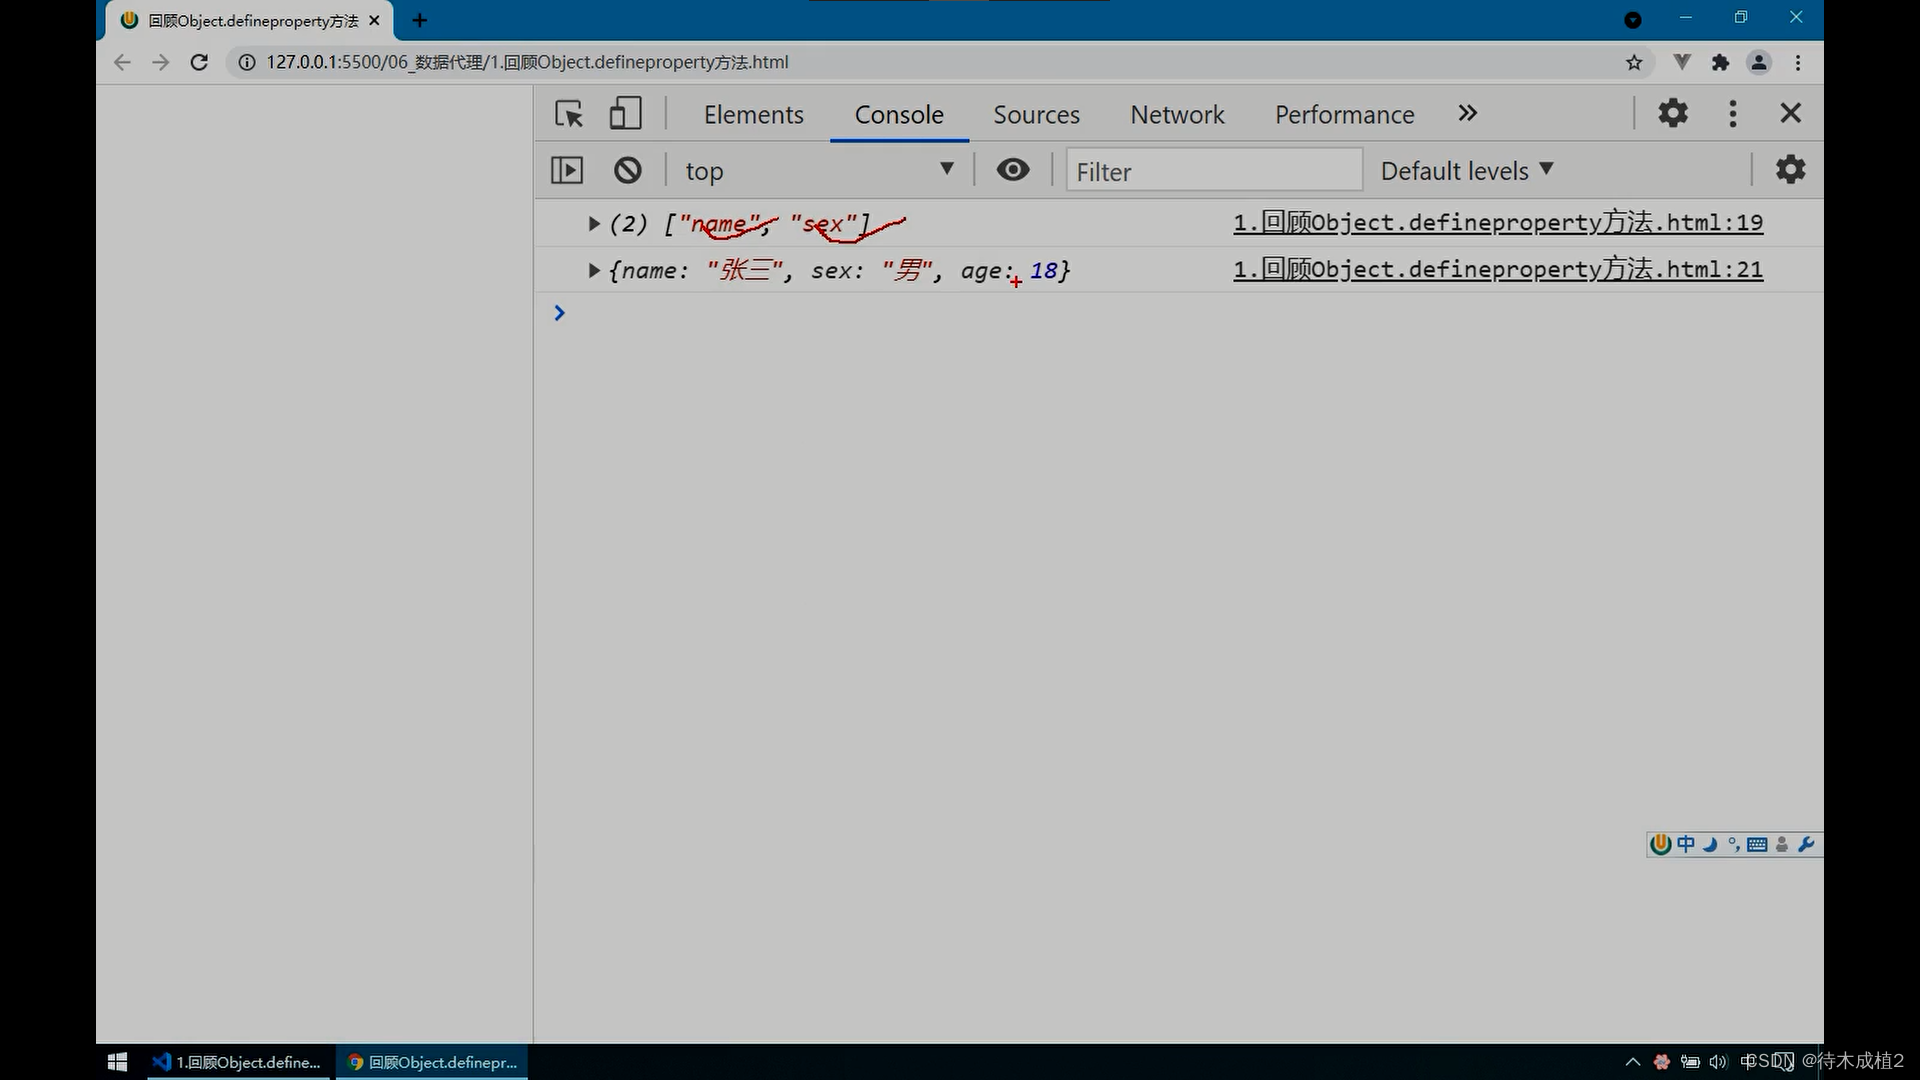Switch to the Console tab

899,115
